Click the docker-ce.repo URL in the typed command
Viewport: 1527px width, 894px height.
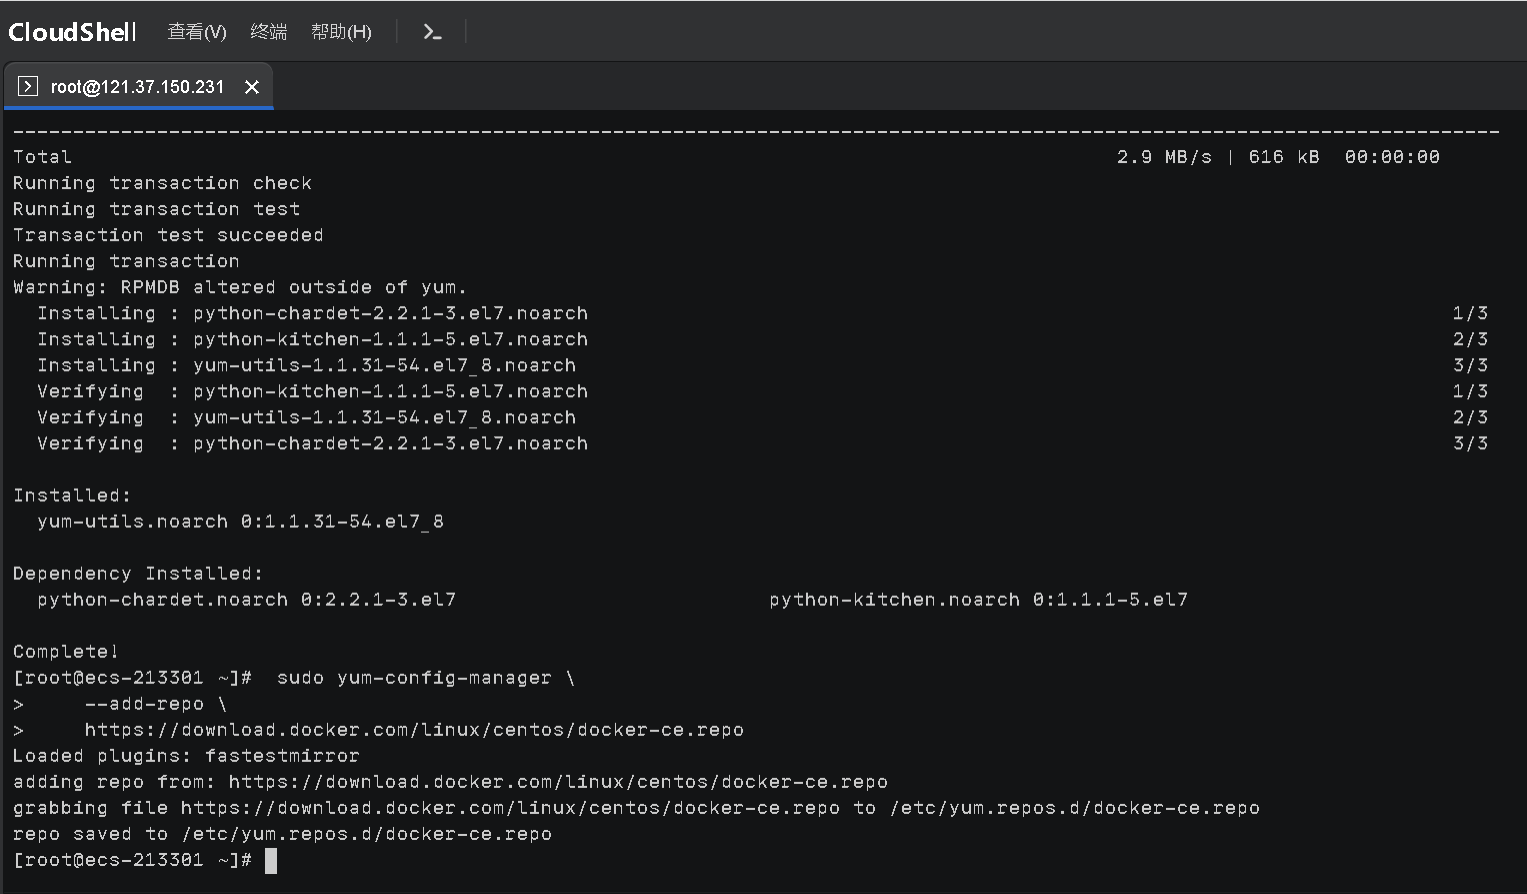pyautogui.click(x=413, y=730)
